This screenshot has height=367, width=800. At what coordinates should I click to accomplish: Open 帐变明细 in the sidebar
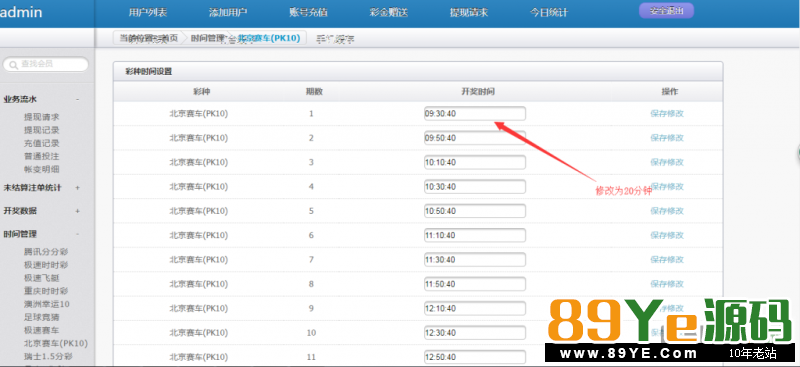point(41,169)
